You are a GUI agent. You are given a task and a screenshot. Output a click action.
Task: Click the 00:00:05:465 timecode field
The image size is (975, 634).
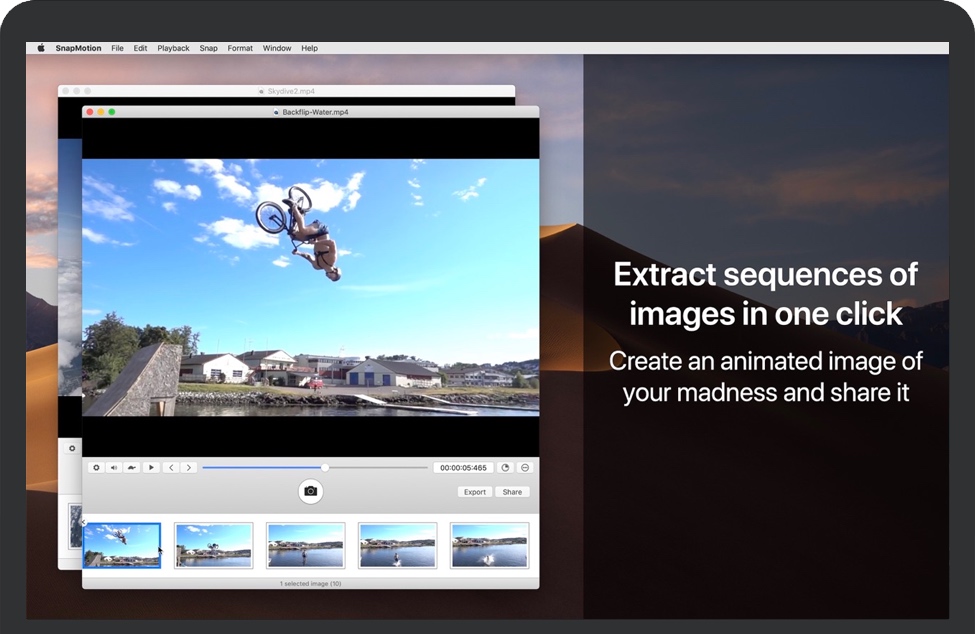pyautogui.click(x=463, y=467)
